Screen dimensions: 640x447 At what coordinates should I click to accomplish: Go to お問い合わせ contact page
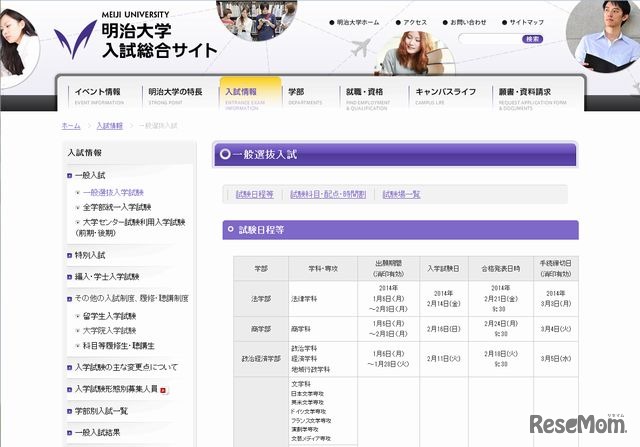pos(468,21)
